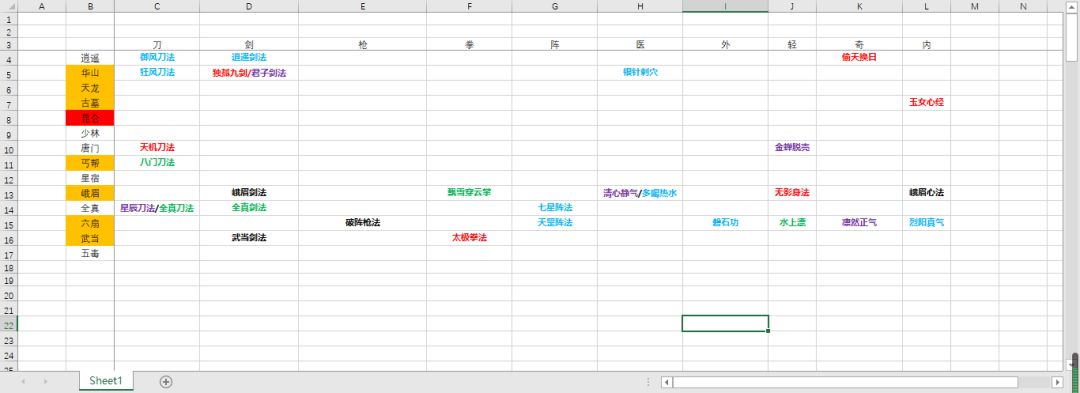1080x393 pixels.
Task: Select the cell 星辰刀法/全真刀法
Action: pos(157,208)
